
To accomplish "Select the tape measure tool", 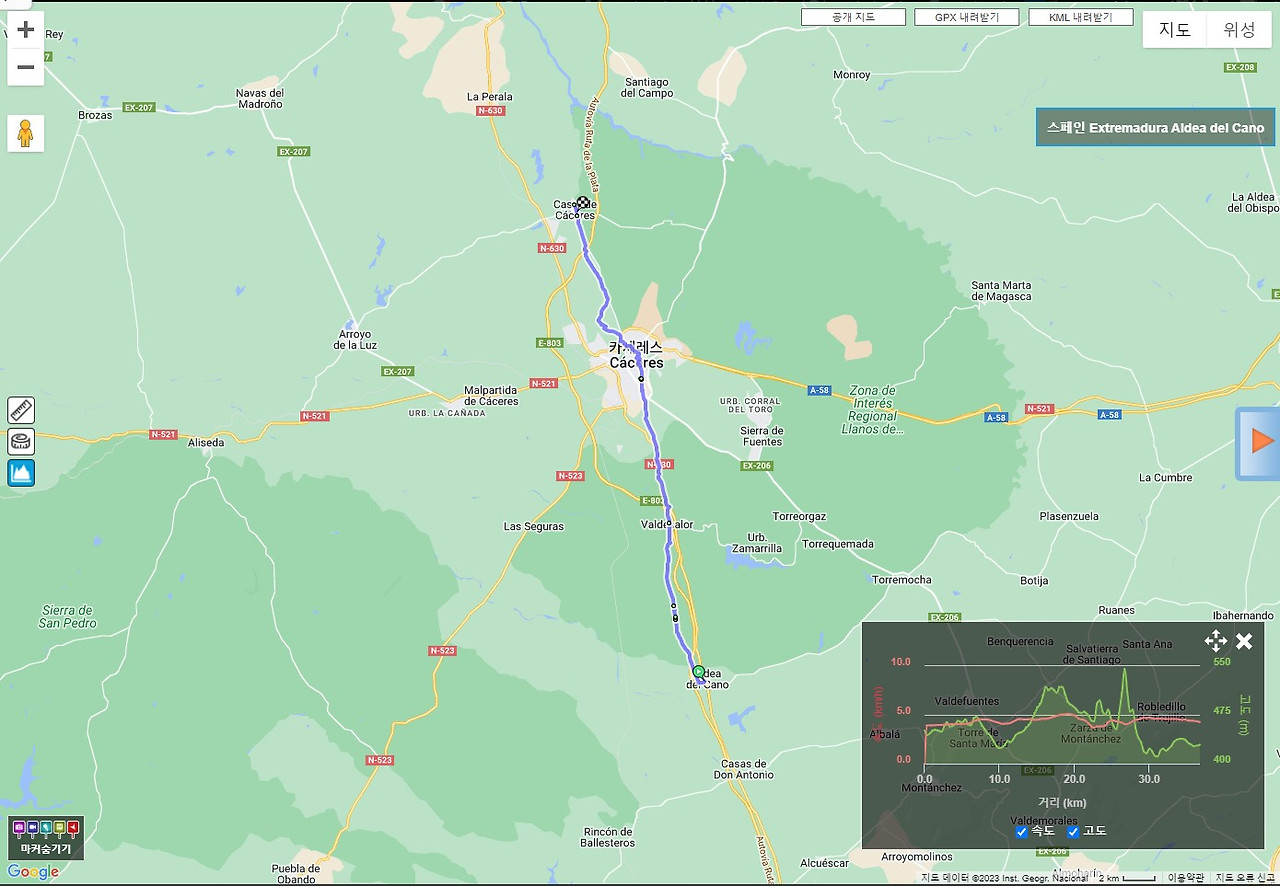I will click(21, 441).
